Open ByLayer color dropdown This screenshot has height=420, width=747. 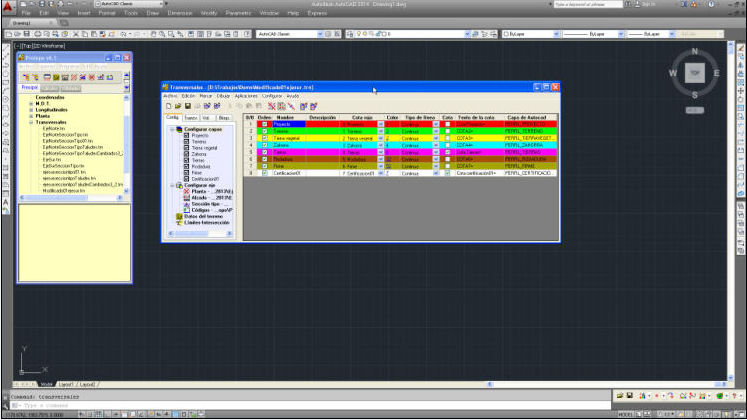tap(556, 34)
